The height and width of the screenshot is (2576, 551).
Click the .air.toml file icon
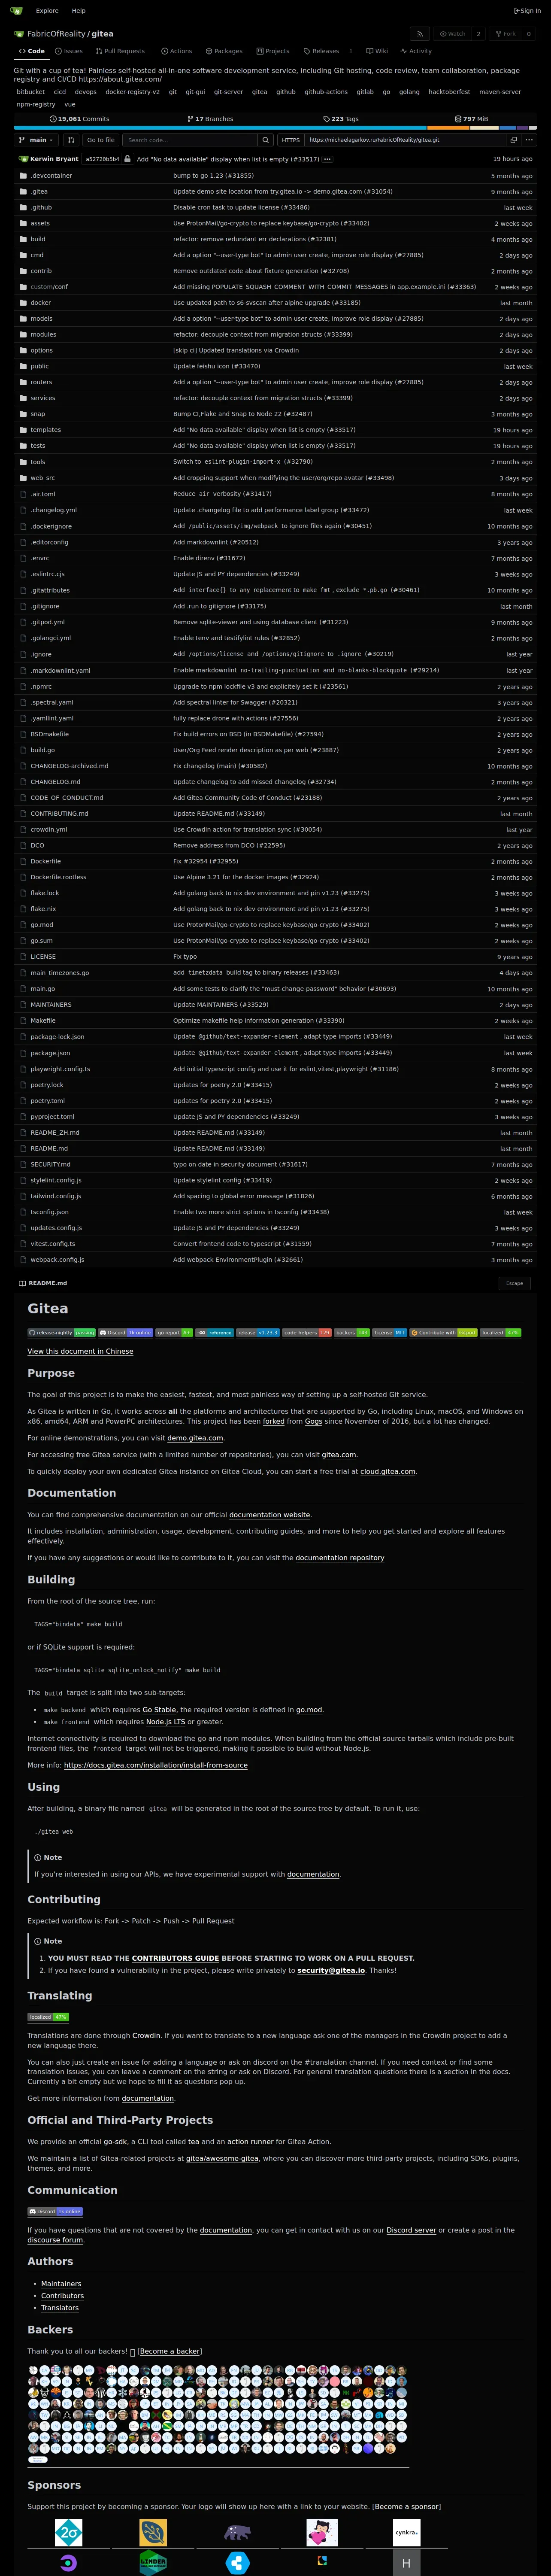click(23, 494)
